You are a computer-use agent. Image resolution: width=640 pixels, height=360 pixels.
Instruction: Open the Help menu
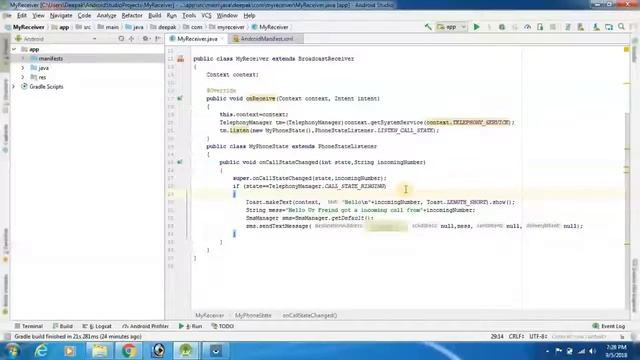pos(249,16)
